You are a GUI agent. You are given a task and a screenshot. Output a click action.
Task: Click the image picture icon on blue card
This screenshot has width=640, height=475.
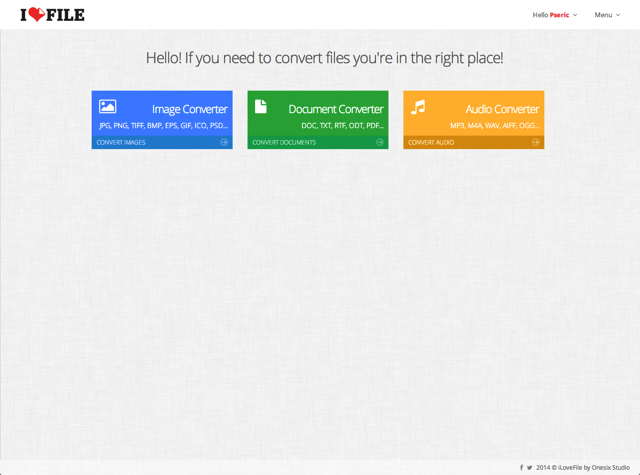pos(107,107)
